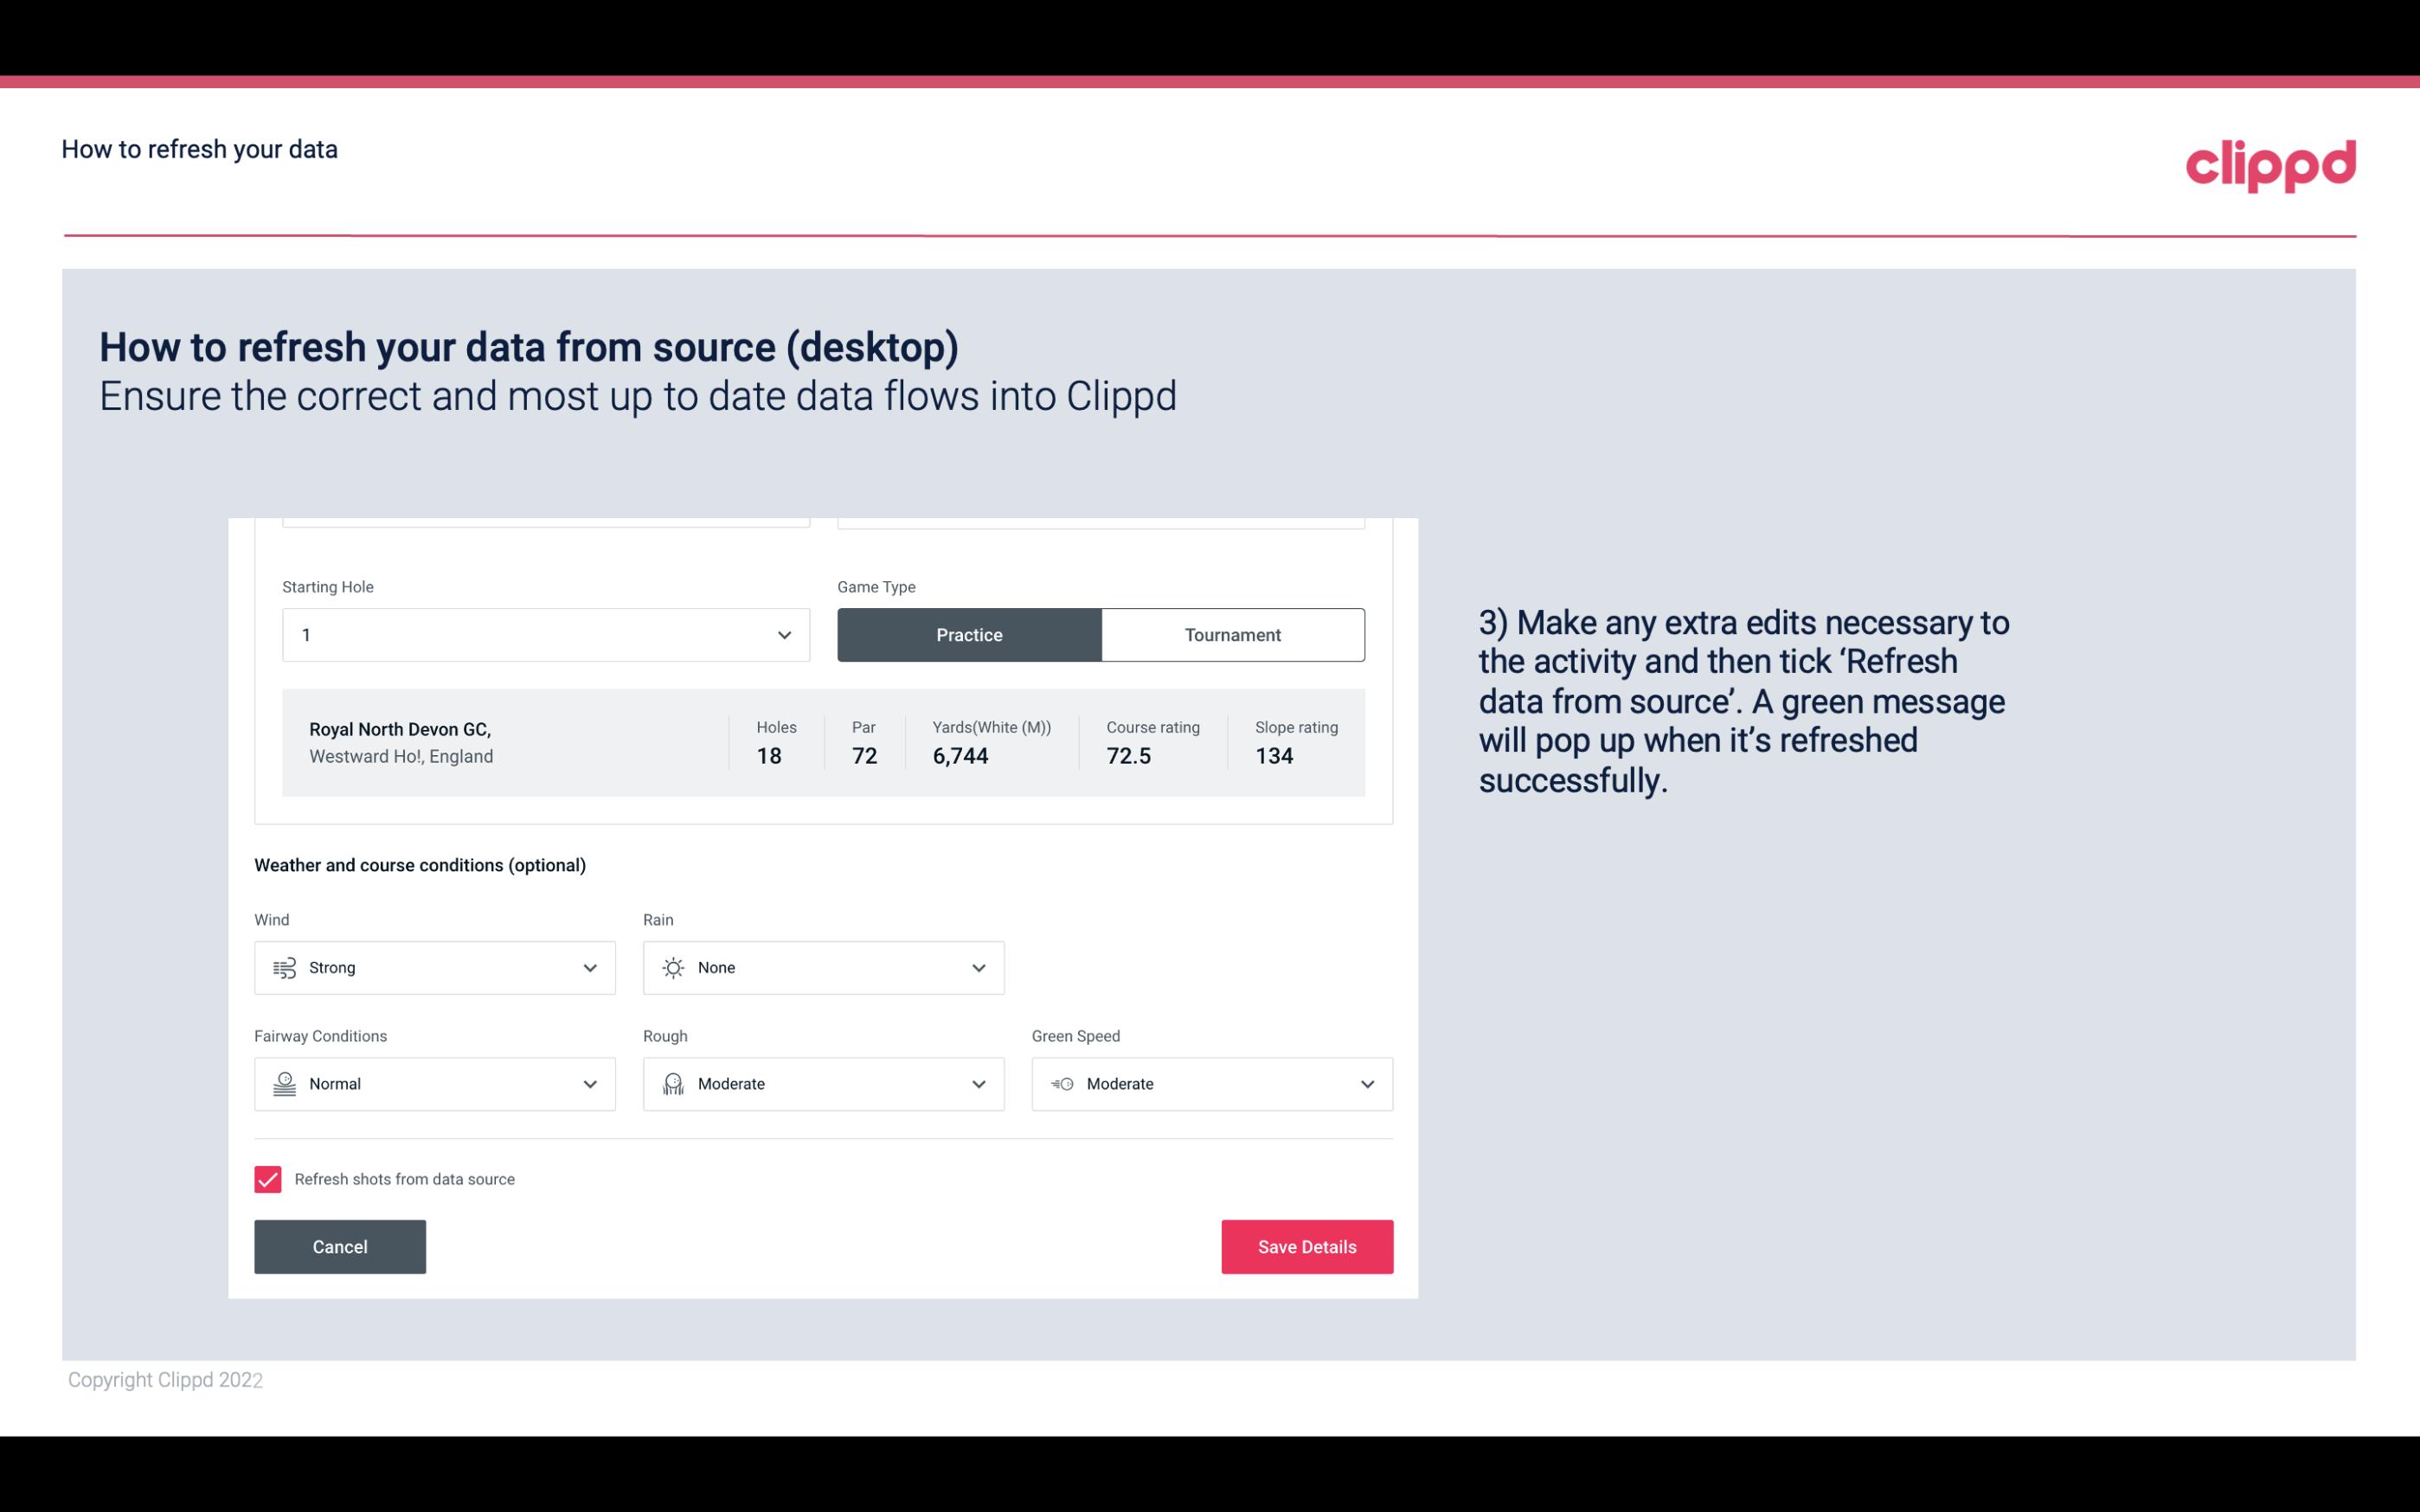
Task: Toggle the Practice game type button
Action: point(969,634)
